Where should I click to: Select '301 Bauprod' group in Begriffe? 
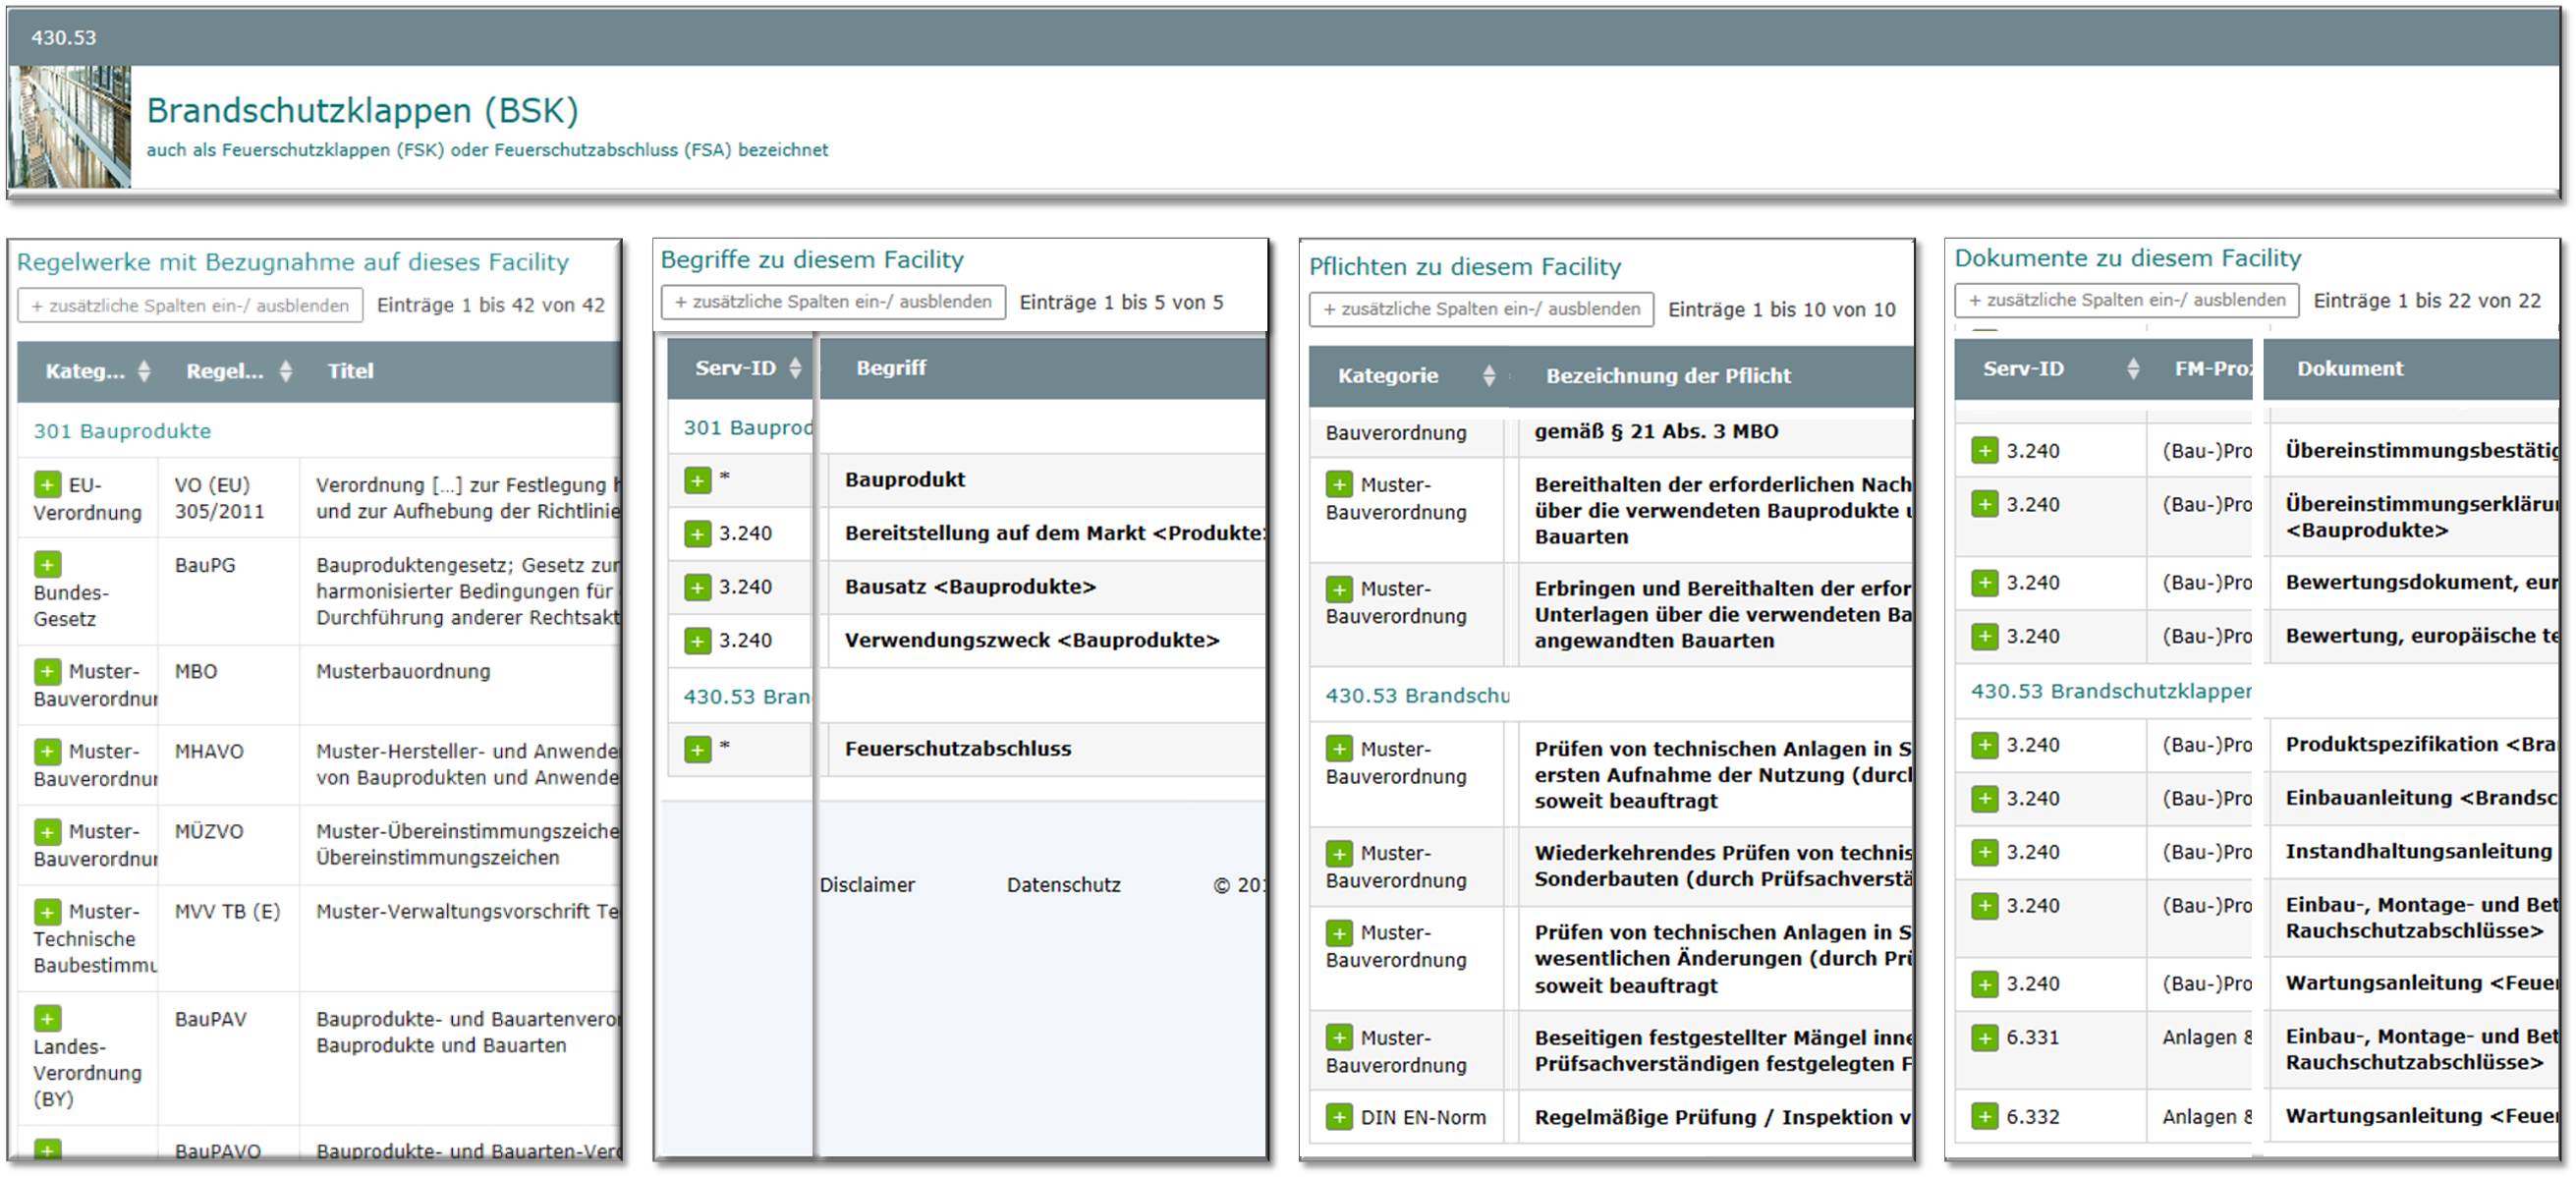(x=747, y=428)
